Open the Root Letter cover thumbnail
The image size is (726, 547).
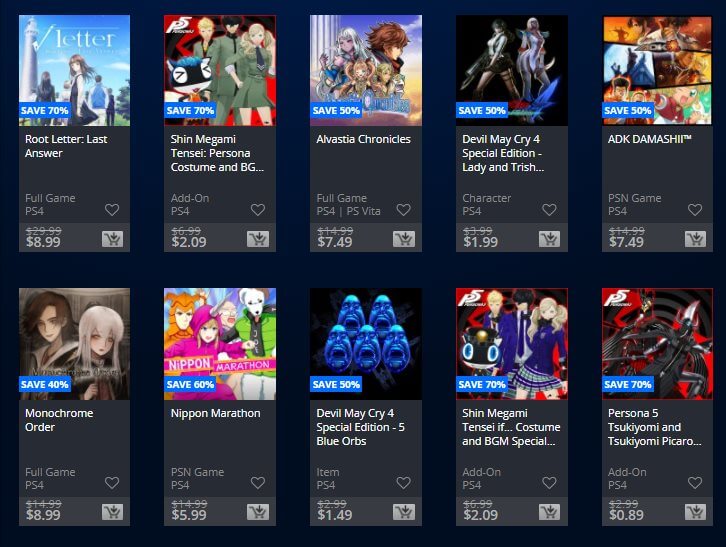(75, 70)
